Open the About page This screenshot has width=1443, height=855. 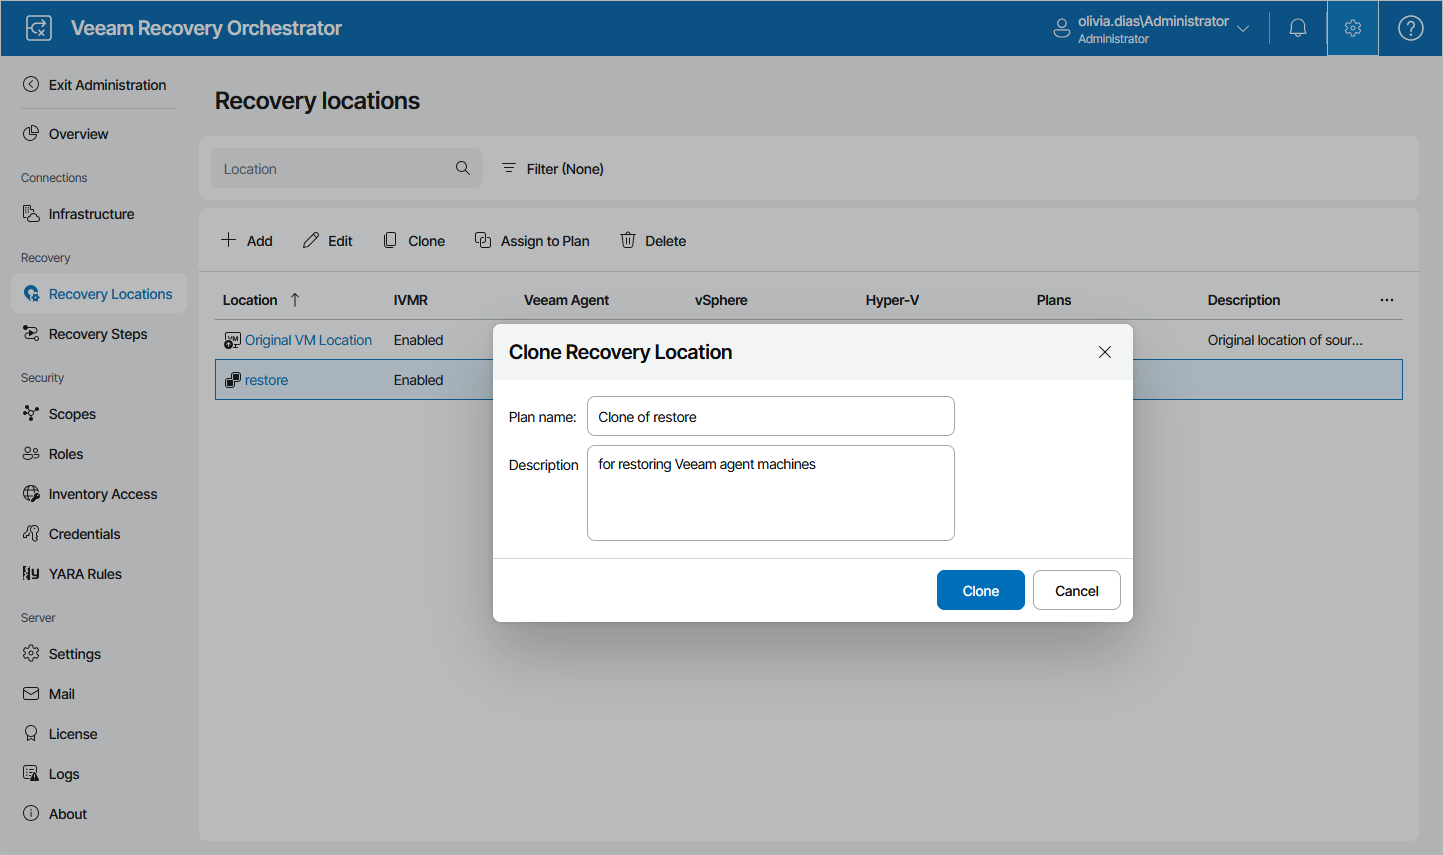[68, 814]
